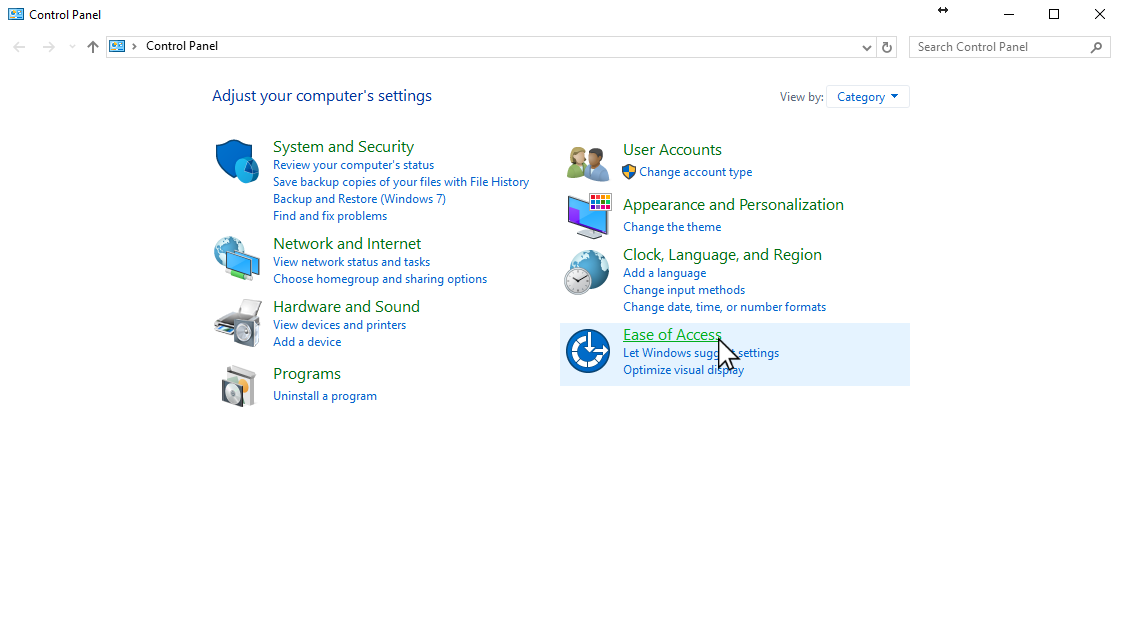Open Change account type link
This screenshot has width=1123, height=632.
point(695,172)
